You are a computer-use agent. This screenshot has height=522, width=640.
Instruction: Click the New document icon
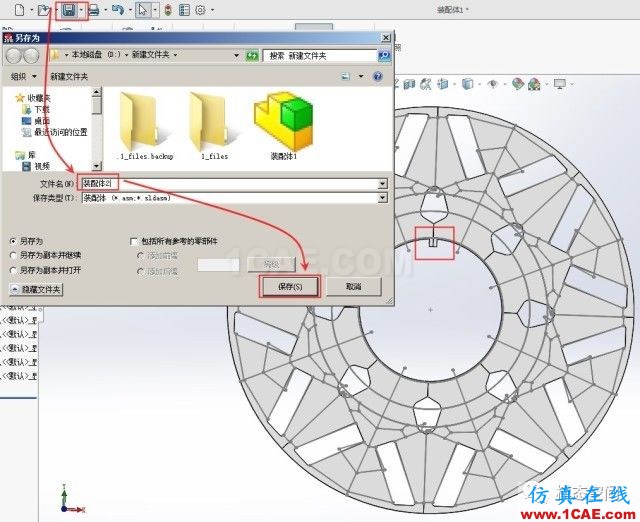coord(20,10)
